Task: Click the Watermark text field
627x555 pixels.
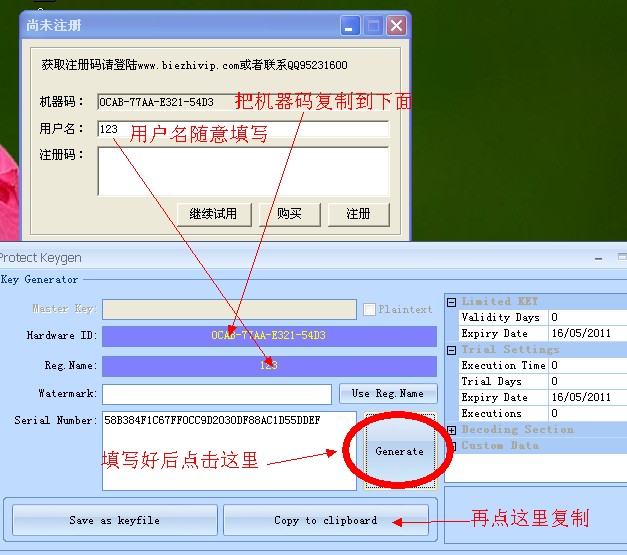Action: pyautogui.click(x=216, y=394)
